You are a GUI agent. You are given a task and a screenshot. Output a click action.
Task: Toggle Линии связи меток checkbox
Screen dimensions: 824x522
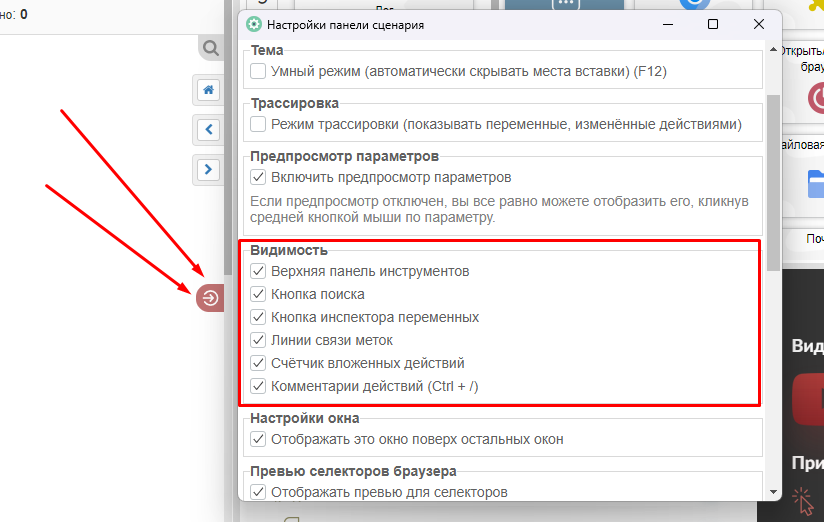pos(258,340)
